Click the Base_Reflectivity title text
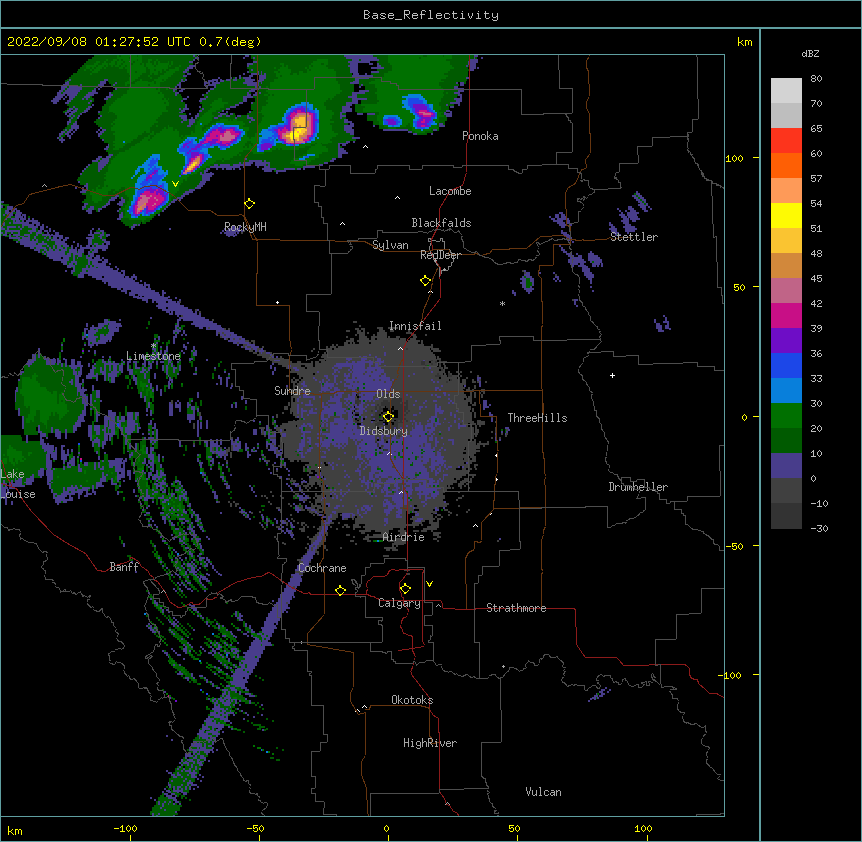Viewport: 862px width, 842px height. 431,15
